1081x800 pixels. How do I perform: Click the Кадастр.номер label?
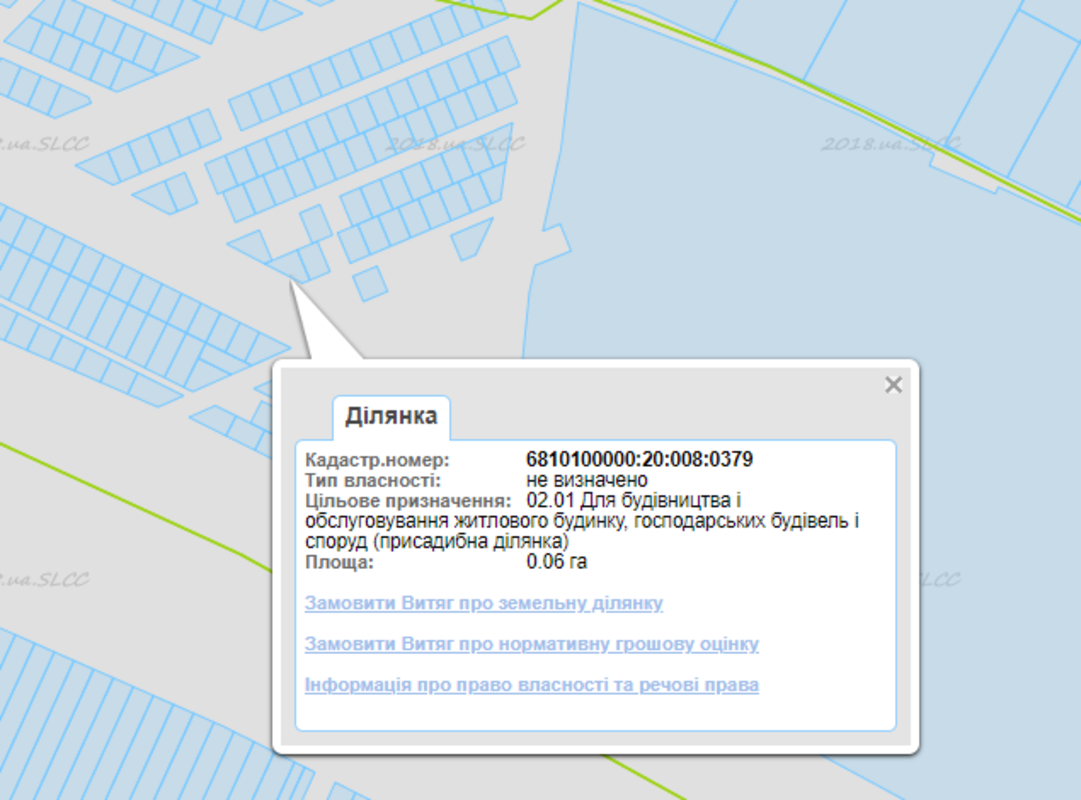[378, 460]
